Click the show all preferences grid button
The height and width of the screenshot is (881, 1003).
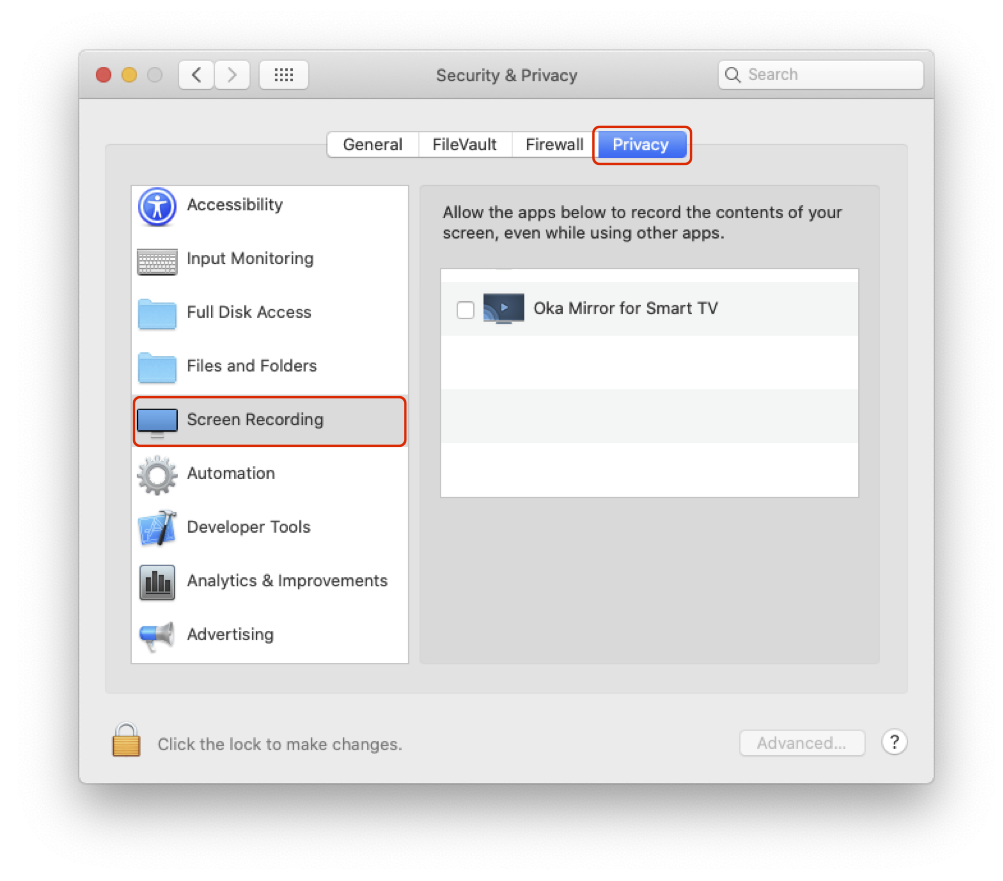pyautogui.click(x=283, y=74)
